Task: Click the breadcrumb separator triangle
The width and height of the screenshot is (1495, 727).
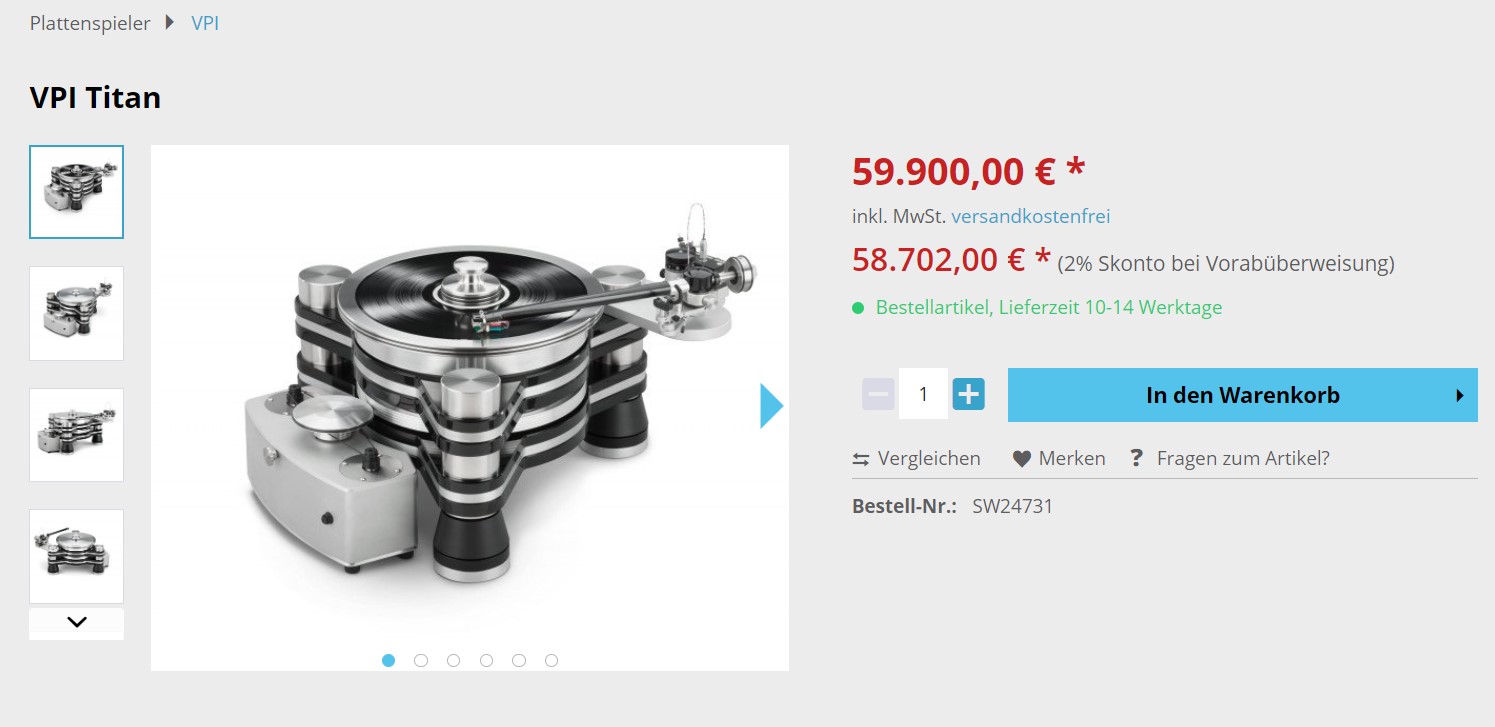Action: click(170, 23)
